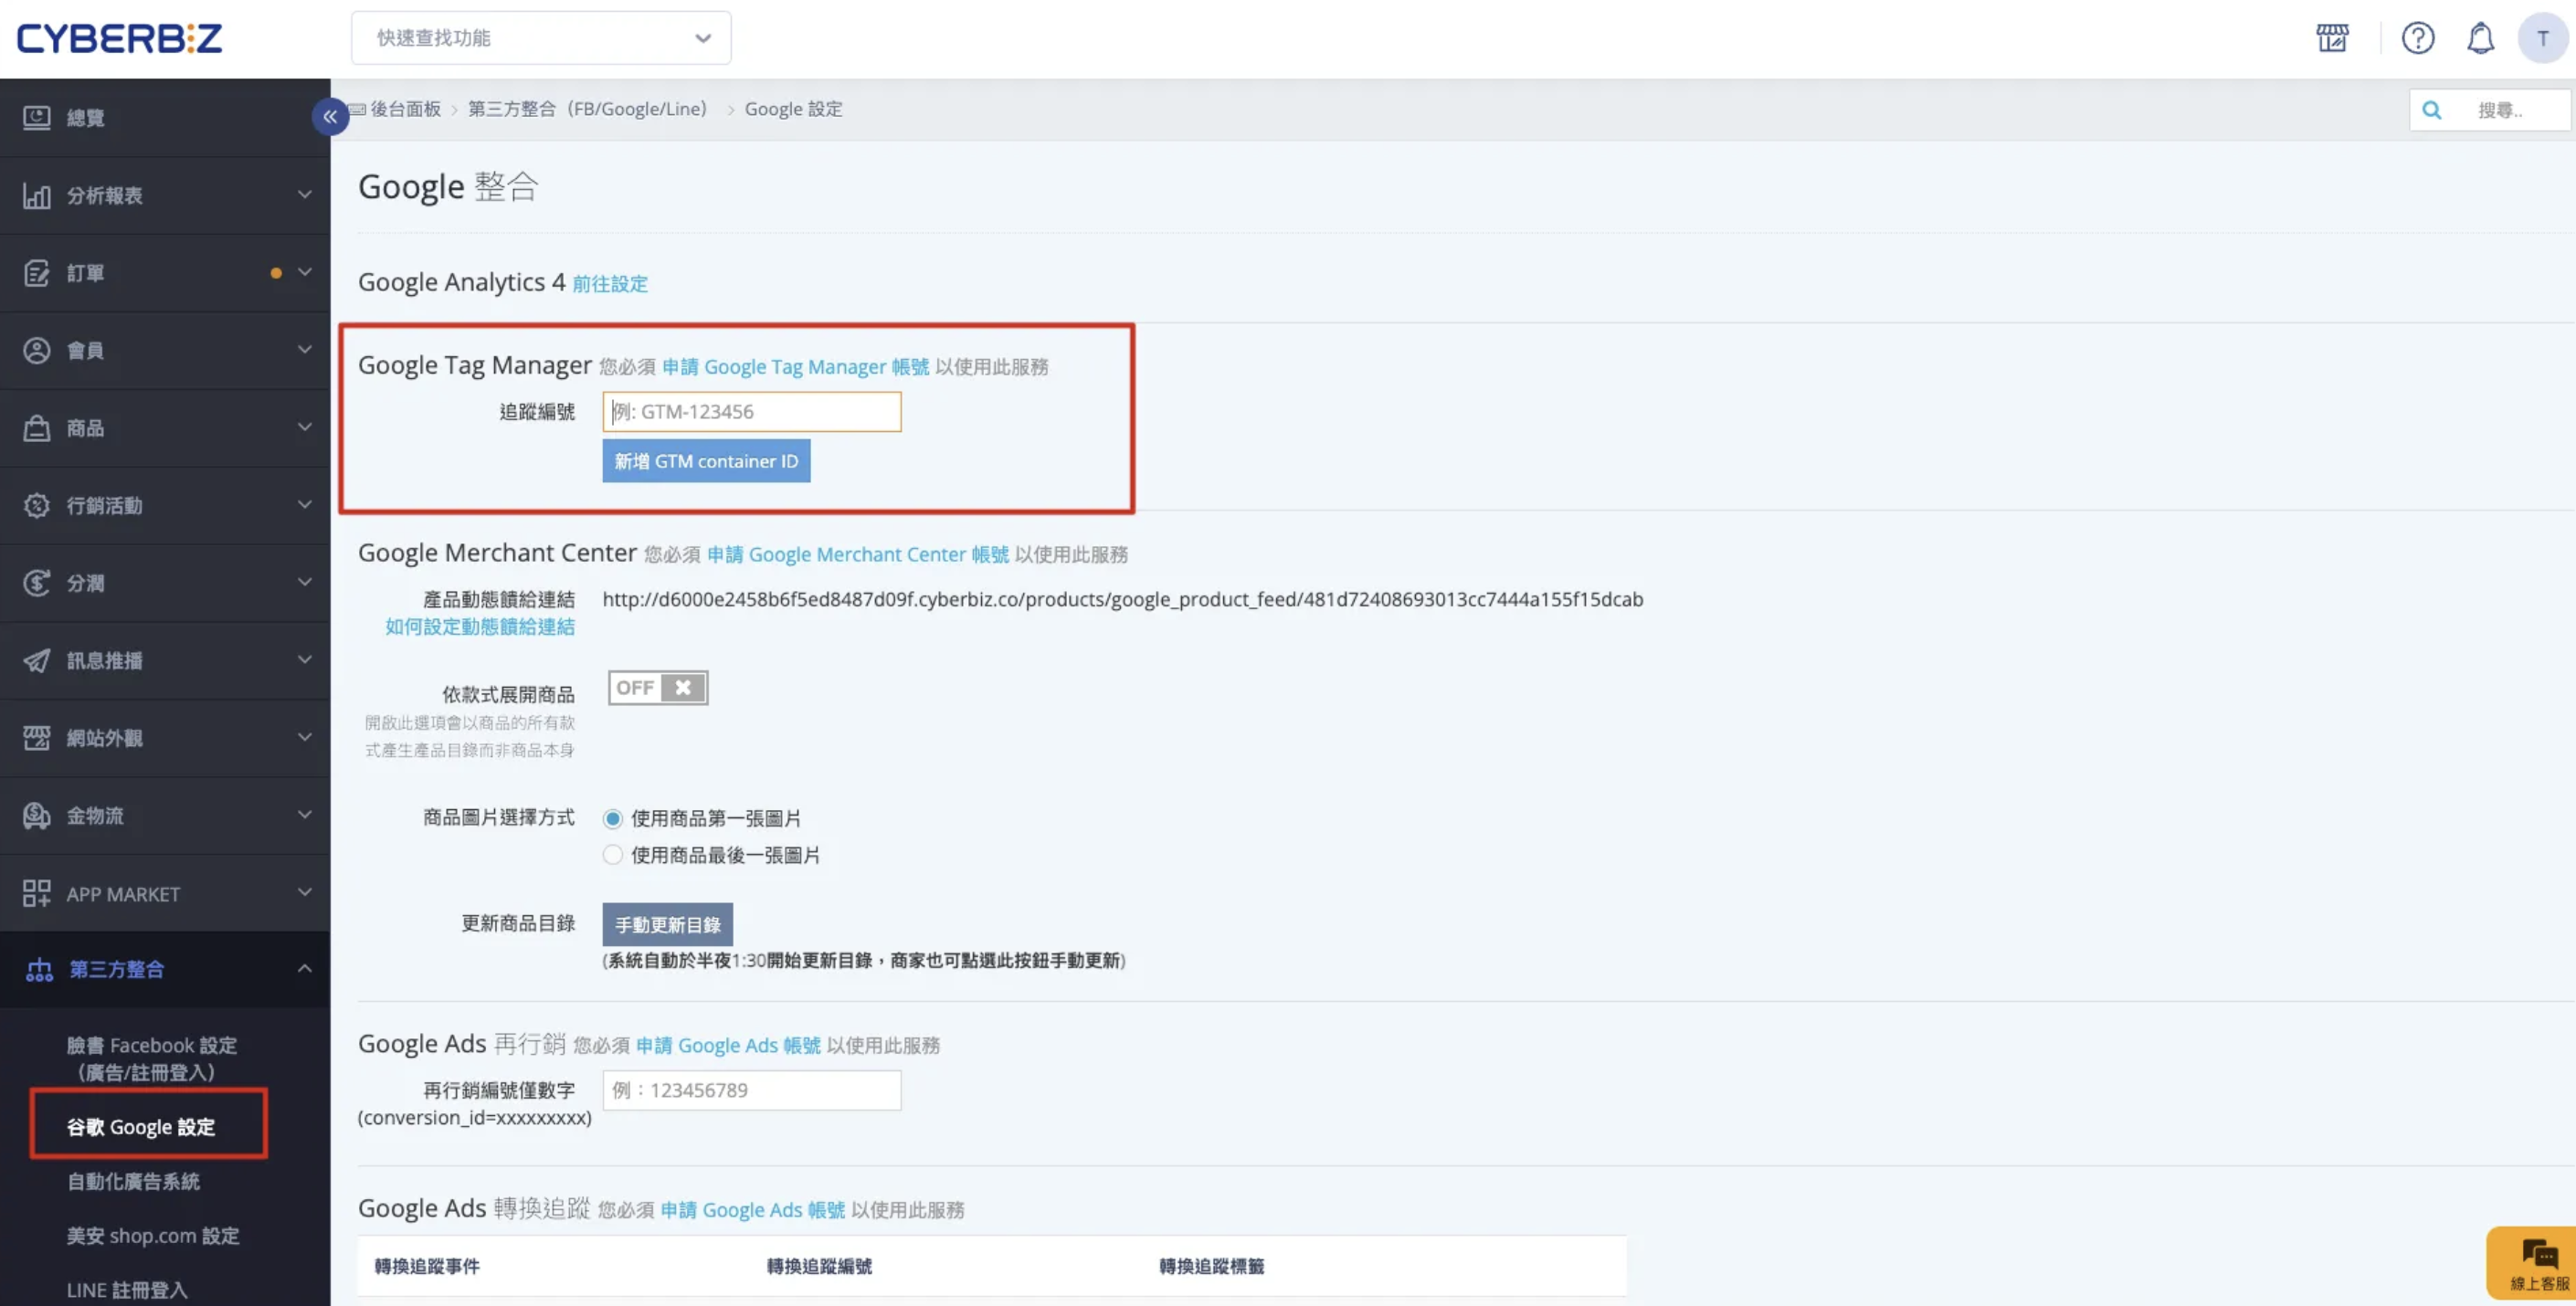Expand APP MARKET sidebar chevron
Viewport: 2576px width, 1306px height.
coord(305,892)
